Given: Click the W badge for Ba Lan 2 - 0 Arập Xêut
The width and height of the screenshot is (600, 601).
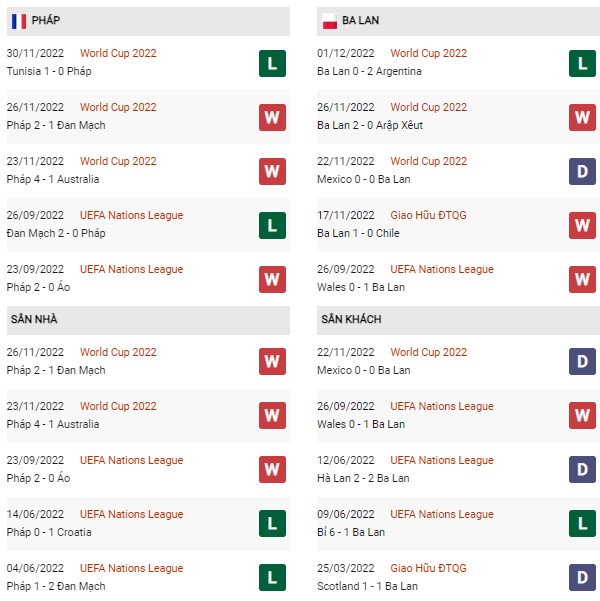Looking at the screenshot, I should tap(582, 117).
